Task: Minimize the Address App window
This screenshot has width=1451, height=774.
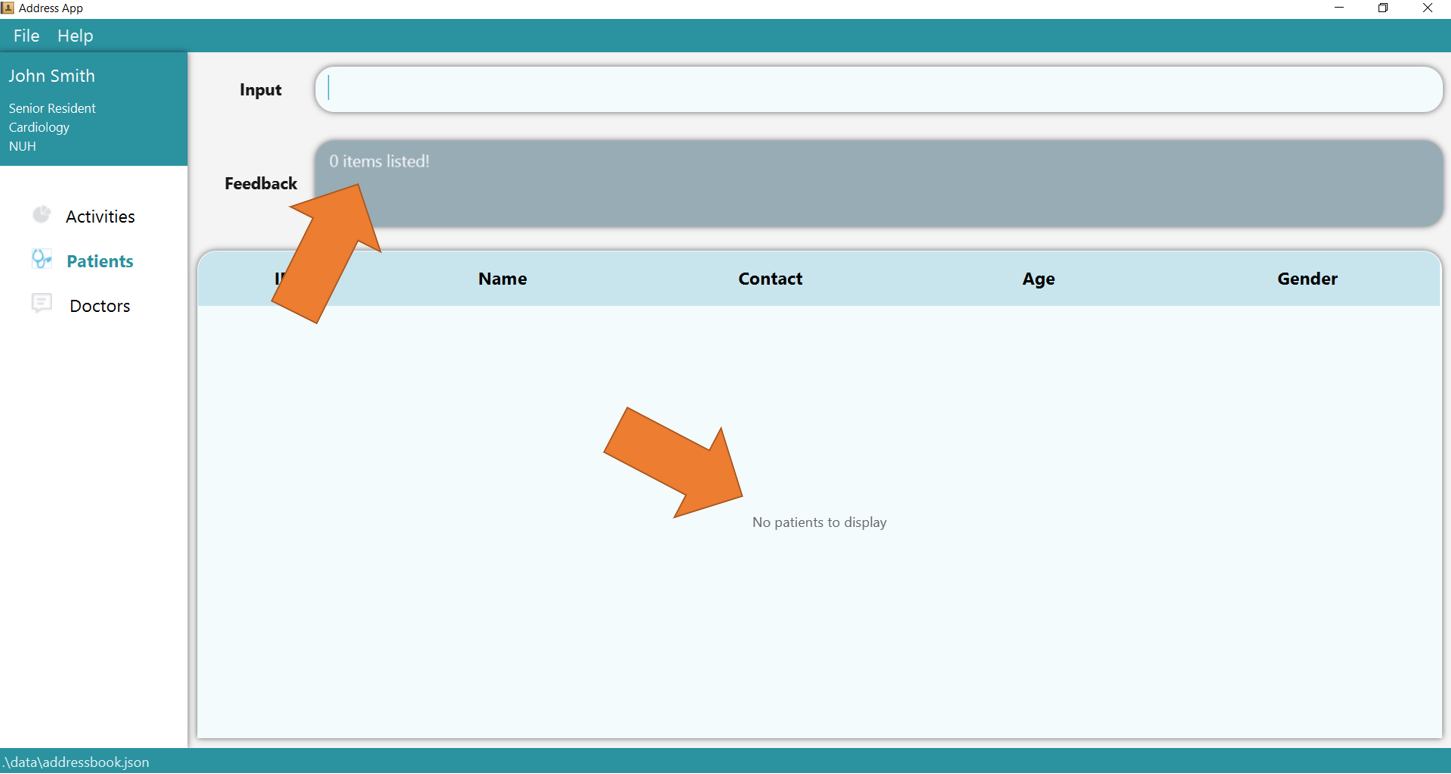Action: click(1339, 8)
